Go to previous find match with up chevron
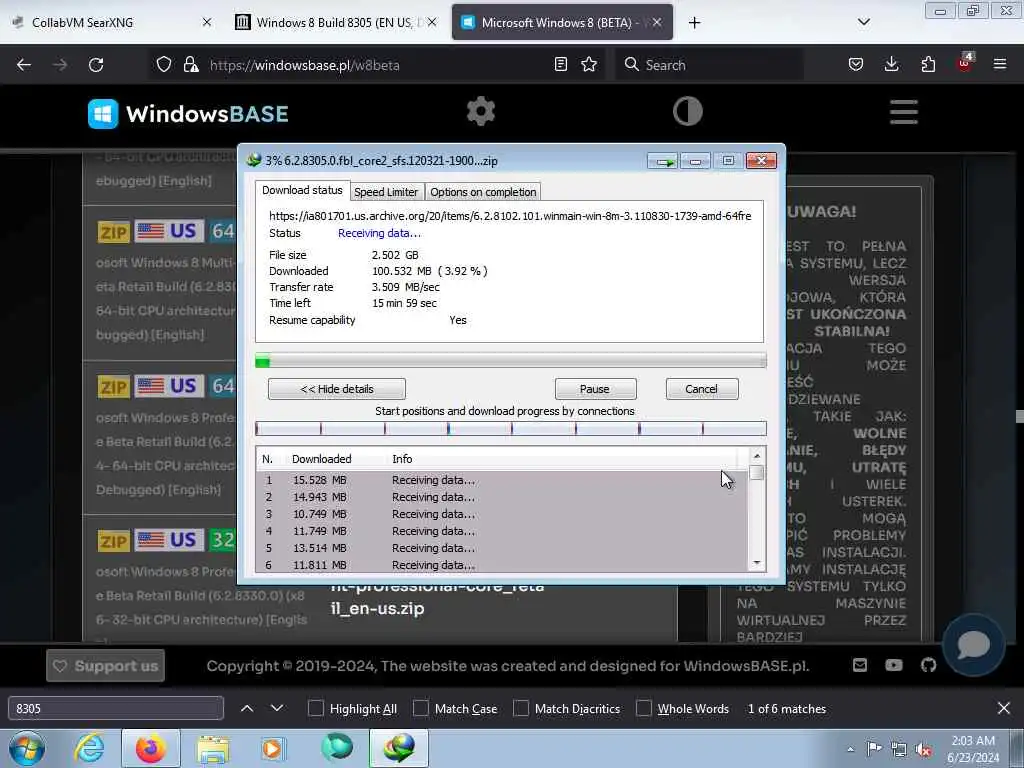Screen dimensions: 1024x768 [247, 709]
